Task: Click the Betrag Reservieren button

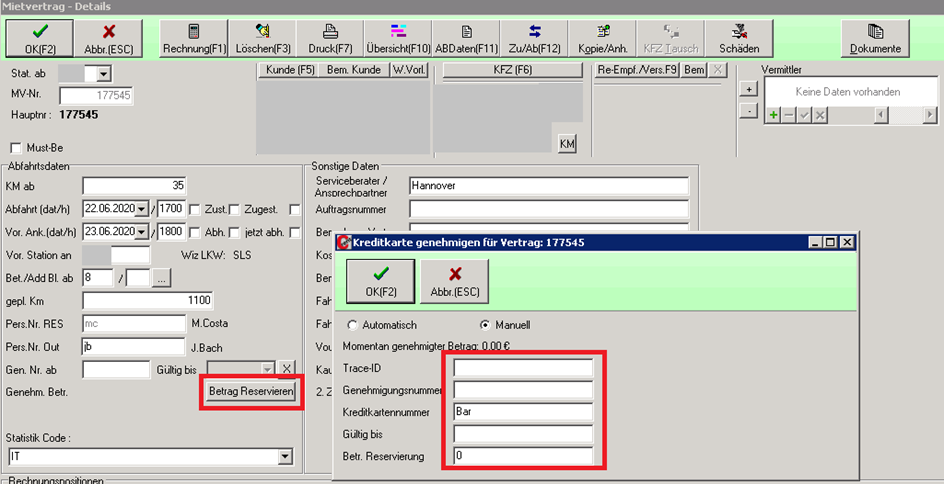Action: 251,392
